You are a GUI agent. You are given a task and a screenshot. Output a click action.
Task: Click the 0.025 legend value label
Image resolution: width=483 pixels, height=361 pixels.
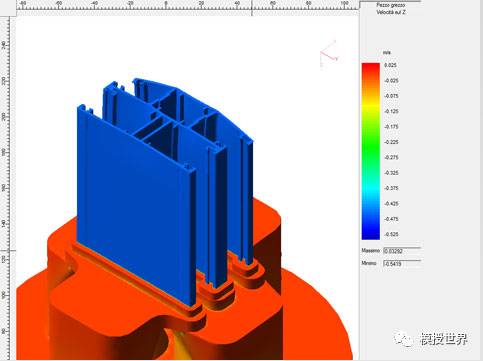click(x=390, y=65)
